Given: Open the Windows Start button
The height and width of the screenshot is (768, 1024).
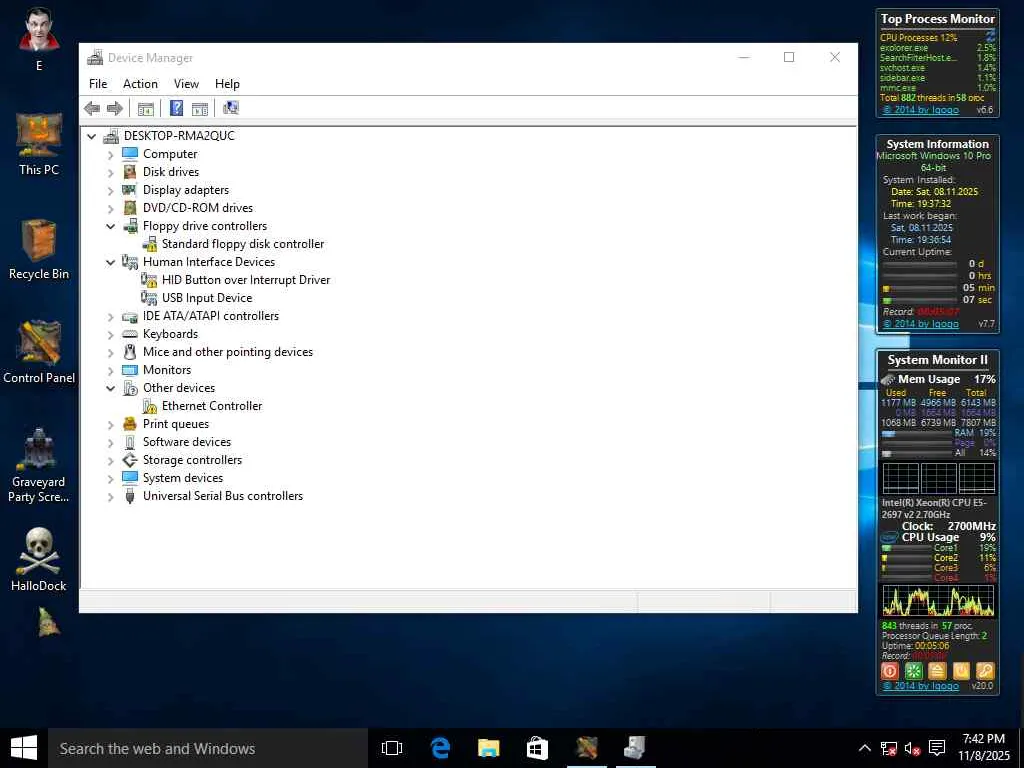Looking at the screenshot, I should pyautogui.click(x=24, y=748).
